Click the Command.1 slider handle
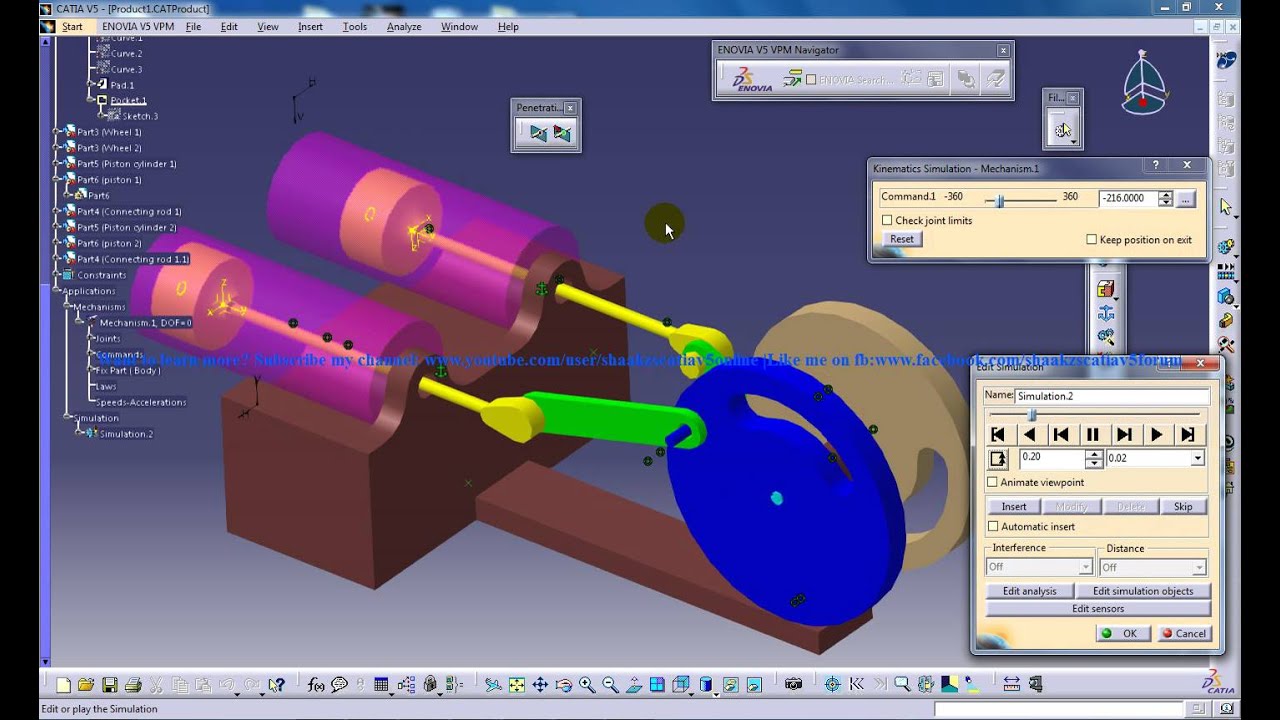 (1000, 201)
